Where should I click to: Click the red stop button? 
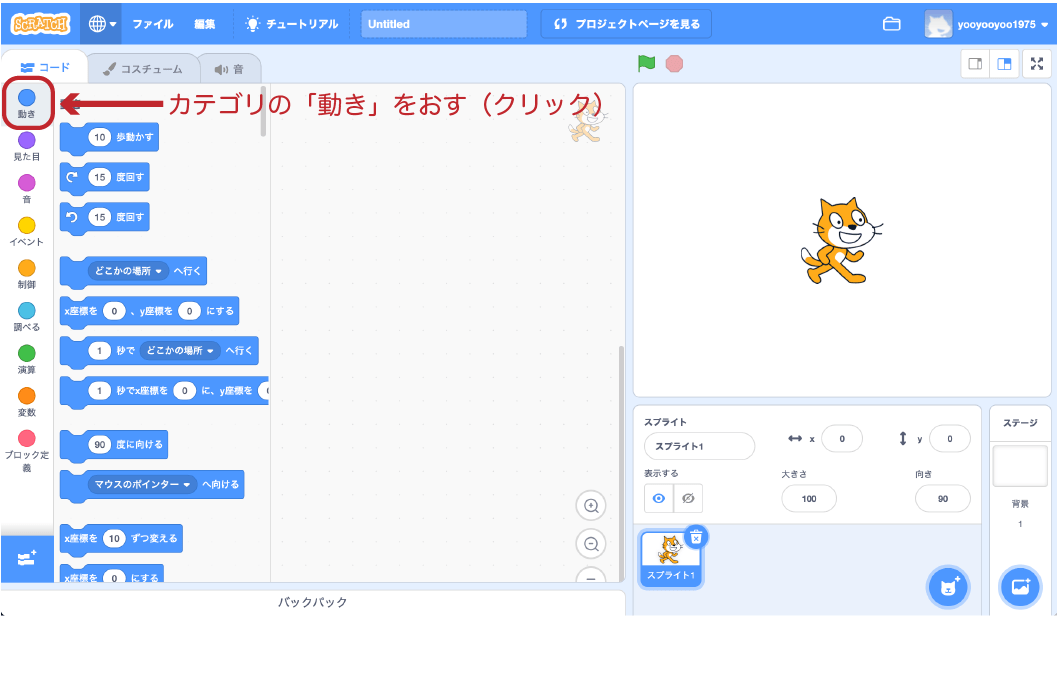coord(674,63)
